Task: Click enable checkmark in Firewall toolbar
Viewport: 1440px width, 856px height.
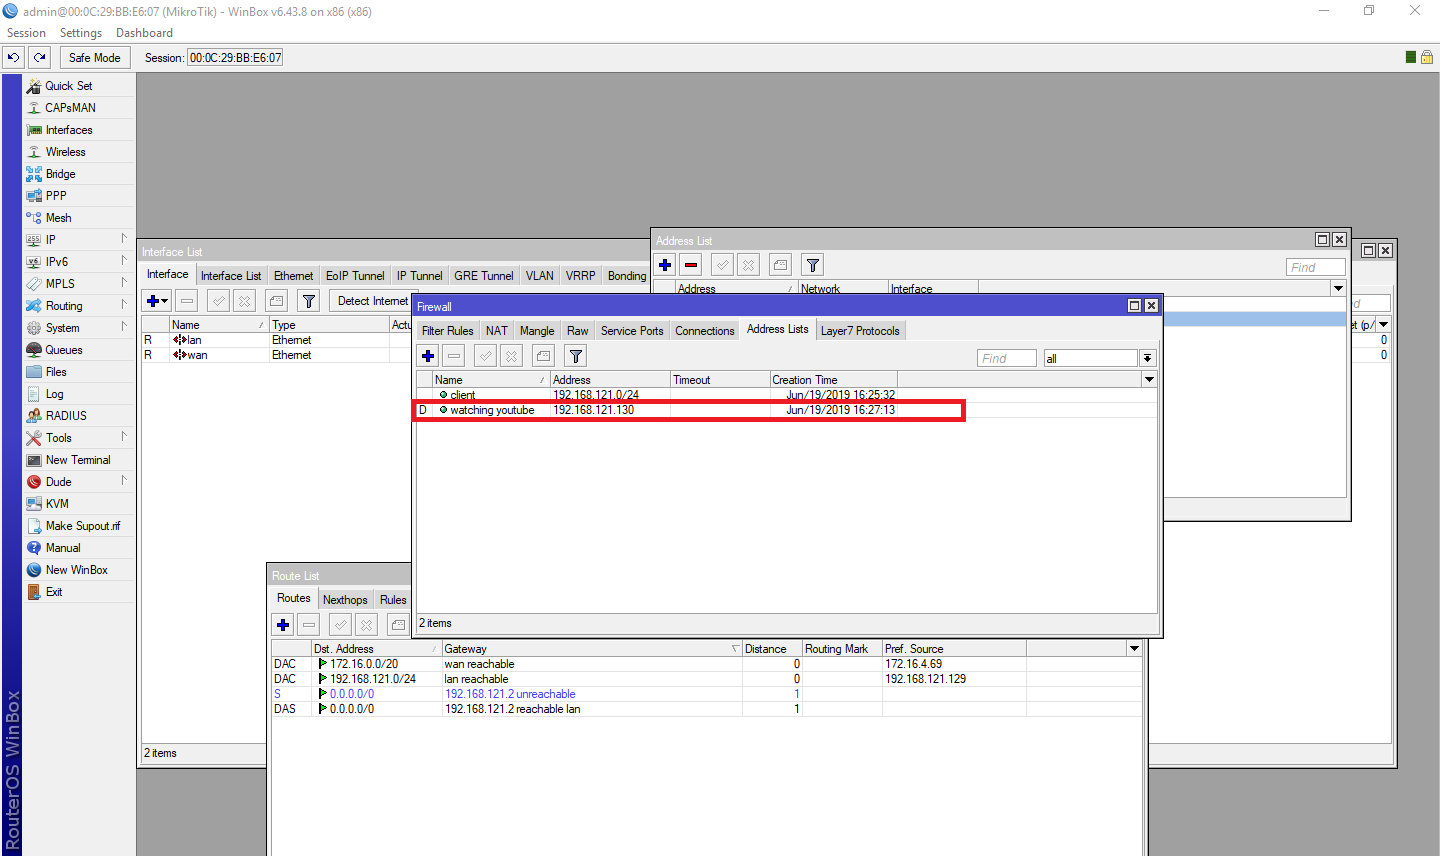Action: click(x=486, y=356)
